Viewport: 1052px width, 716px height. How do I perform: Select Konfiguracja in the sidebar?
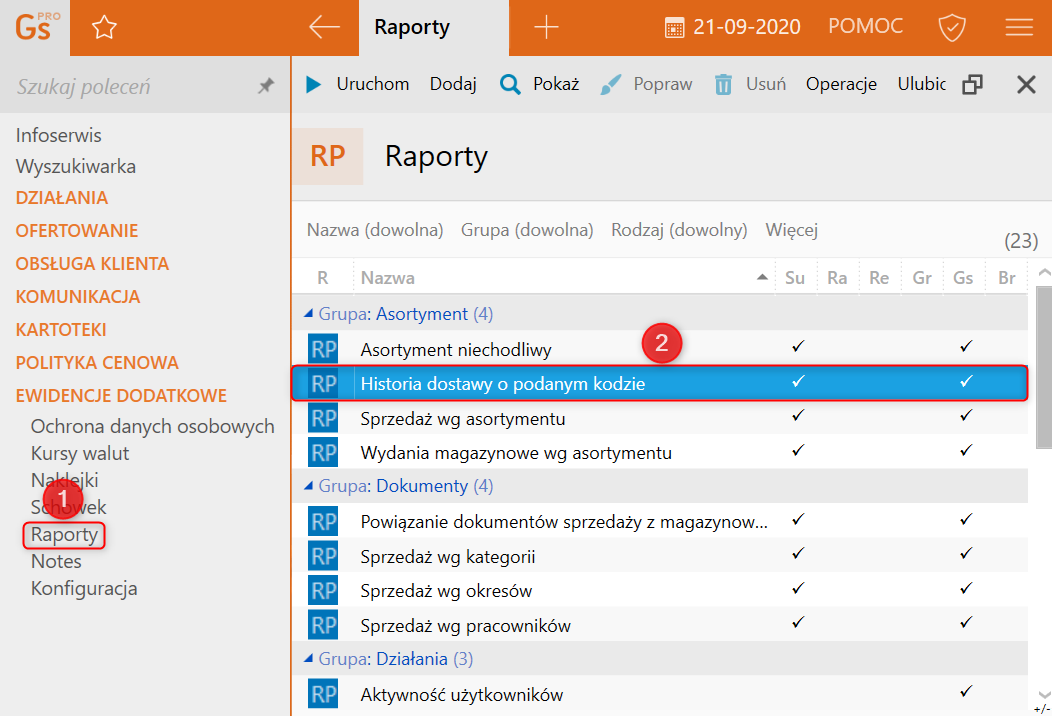[x=84, y=588]
